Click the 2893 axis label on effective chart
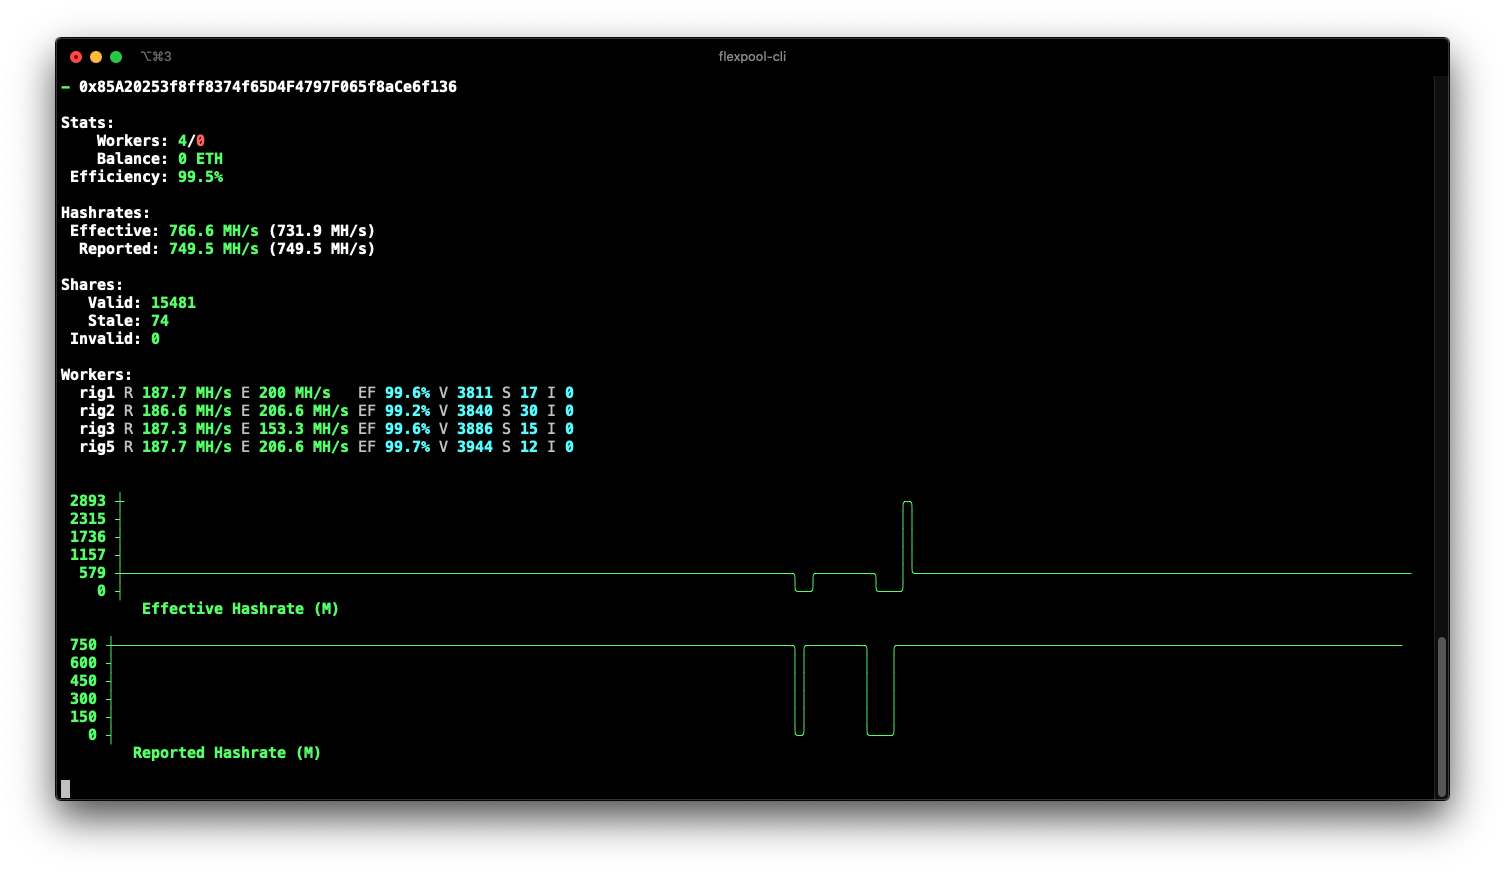Image resolution: width=1505 pixels, height=874 pixels. pos(88,501)
